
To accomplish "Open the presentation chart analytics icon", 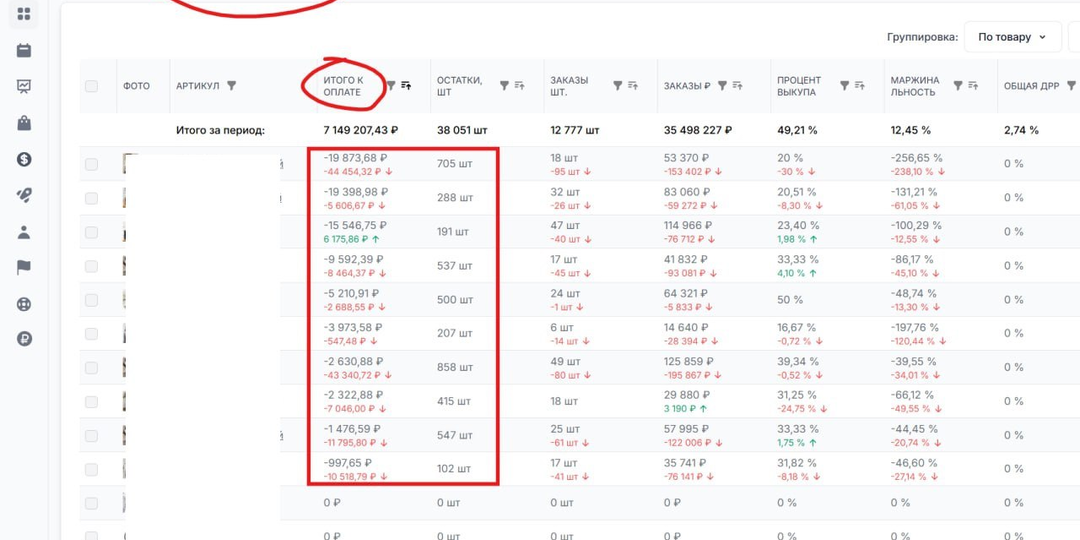I will pos(24,87).
